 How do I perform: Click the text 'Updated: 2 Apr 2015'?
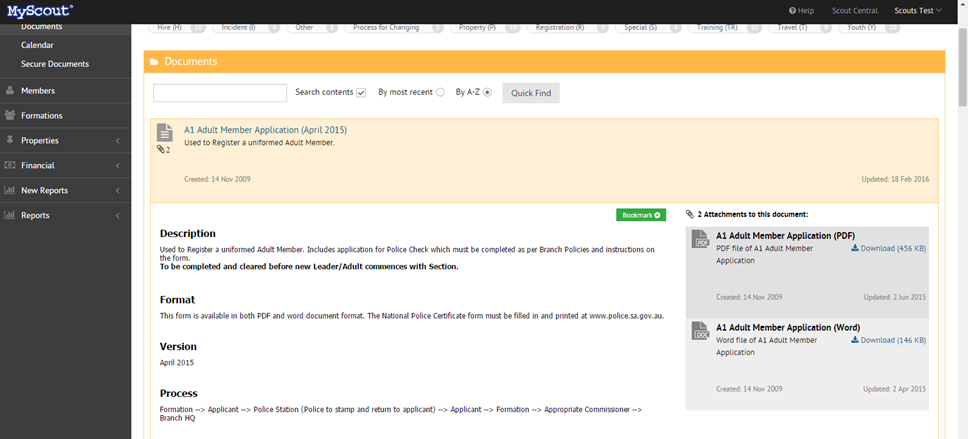coord(895,389)
